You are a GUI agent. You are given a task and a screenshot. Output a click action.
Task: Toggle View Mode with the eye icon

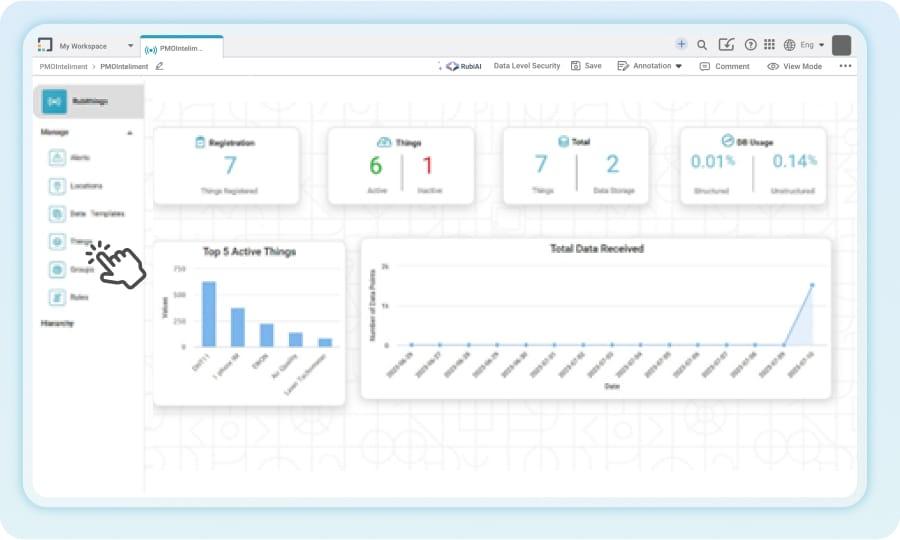pyautogui.click(x=794, y=66)
